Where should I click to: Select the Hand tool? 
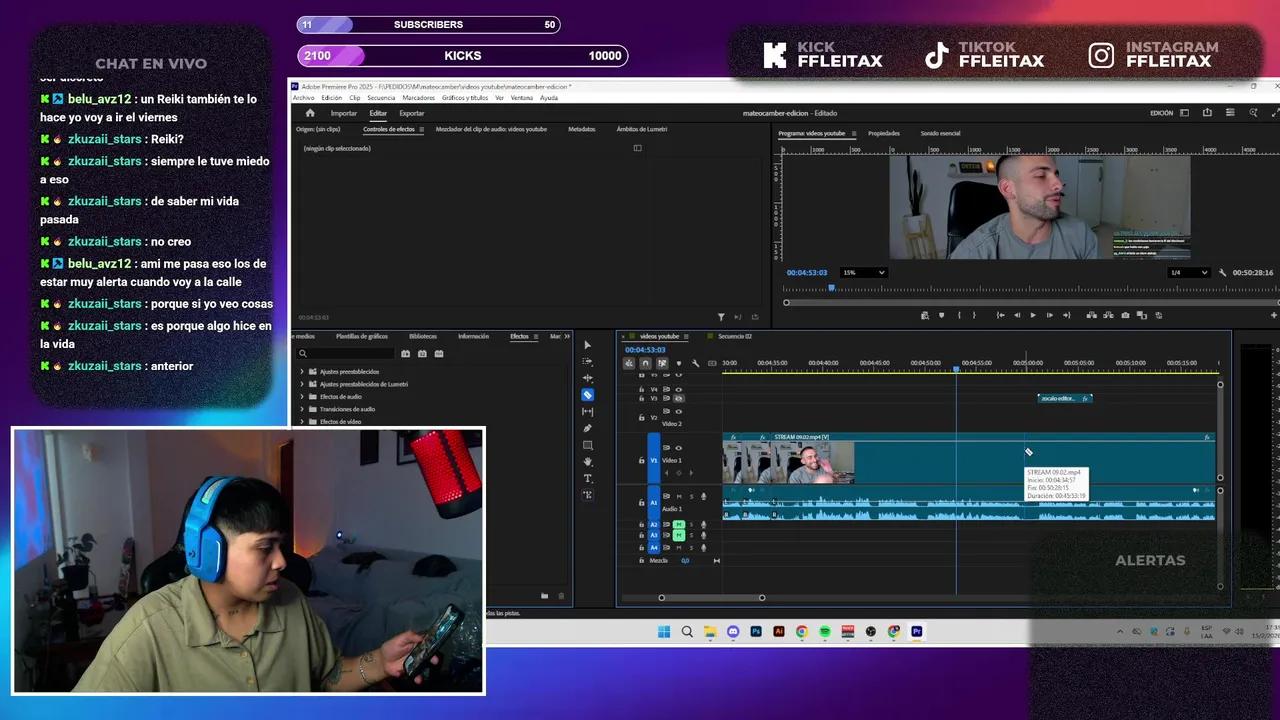click(x=587, y=462)
